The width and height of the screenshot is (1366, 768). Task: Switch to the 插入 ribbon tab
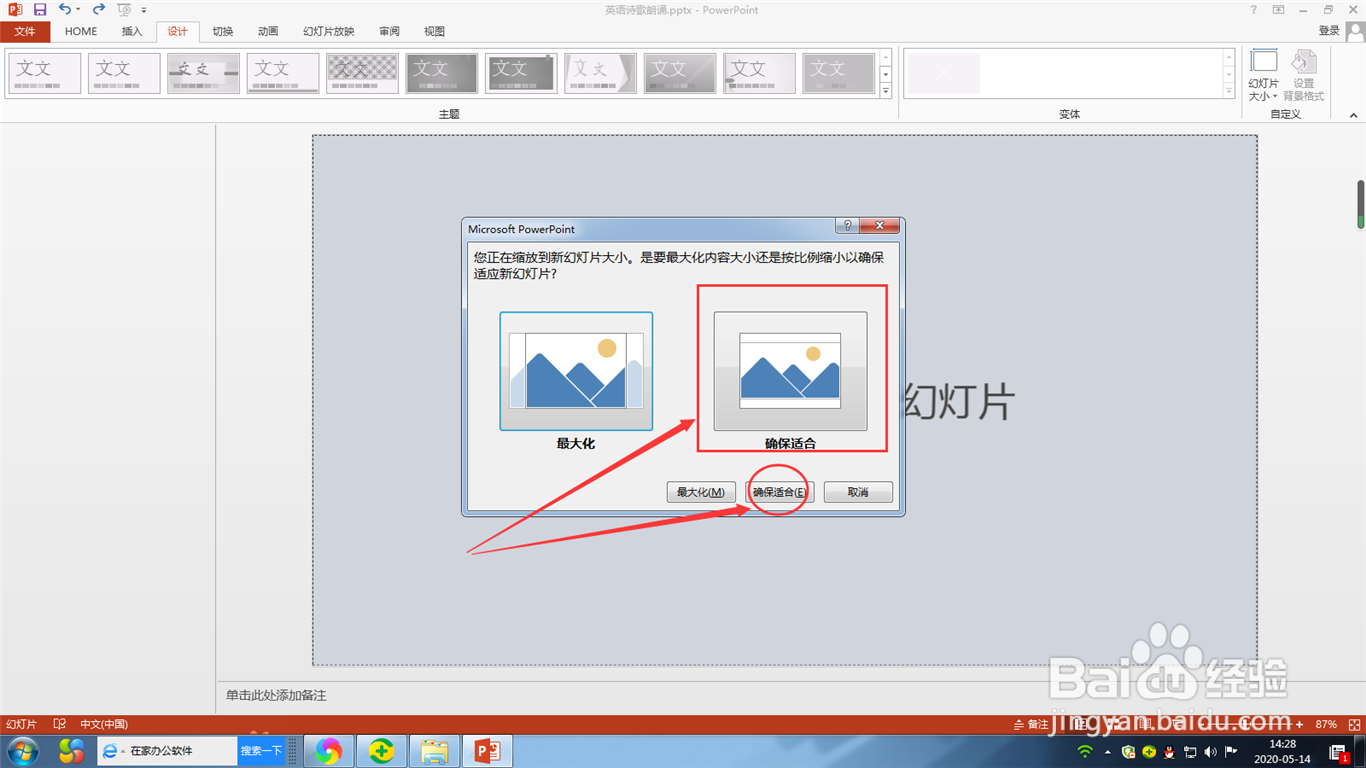coord(132,31)
